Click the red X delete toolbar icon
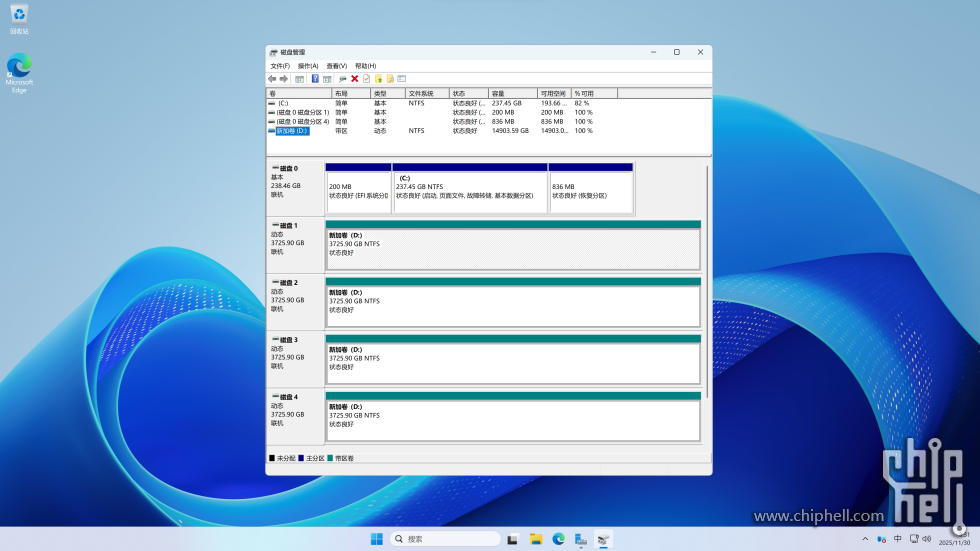The image size is (980, 551). pos(354,79)
